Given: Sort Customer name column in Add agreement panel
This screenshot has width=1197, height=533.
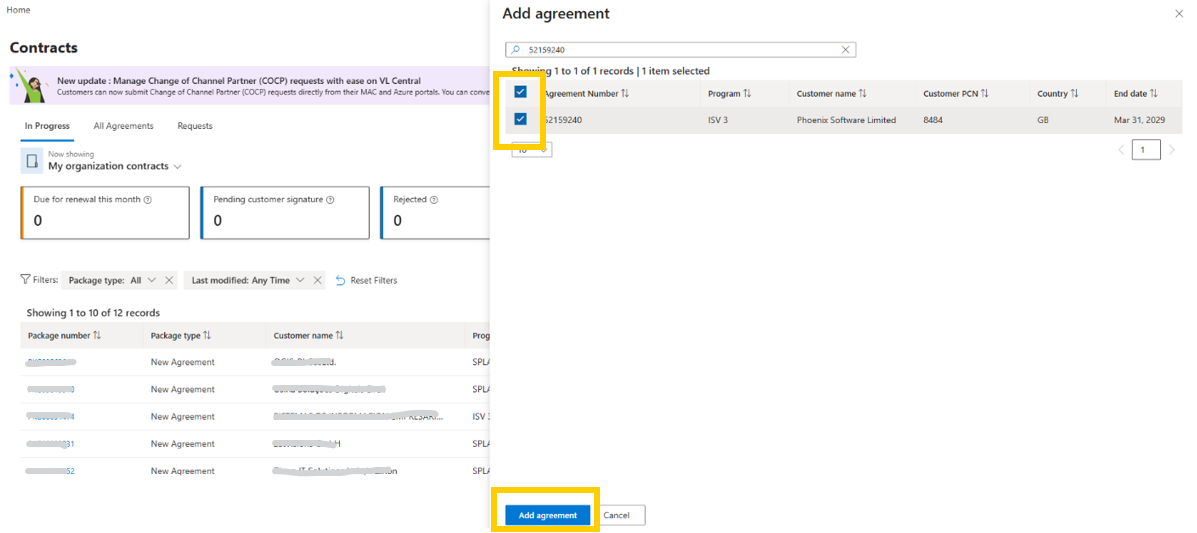Looking at the screenshot, I should (x=863, y=93).
